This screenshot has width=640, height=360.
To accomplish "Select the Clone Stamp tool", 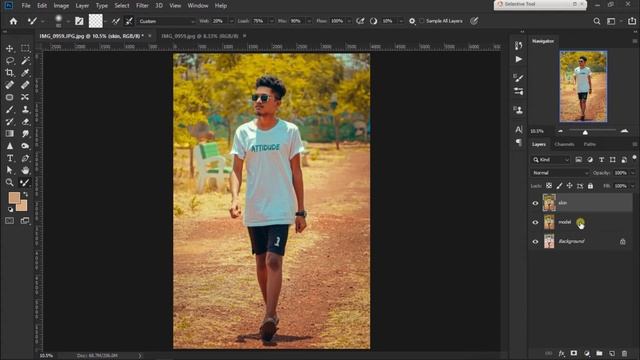I will coord(25,109).
